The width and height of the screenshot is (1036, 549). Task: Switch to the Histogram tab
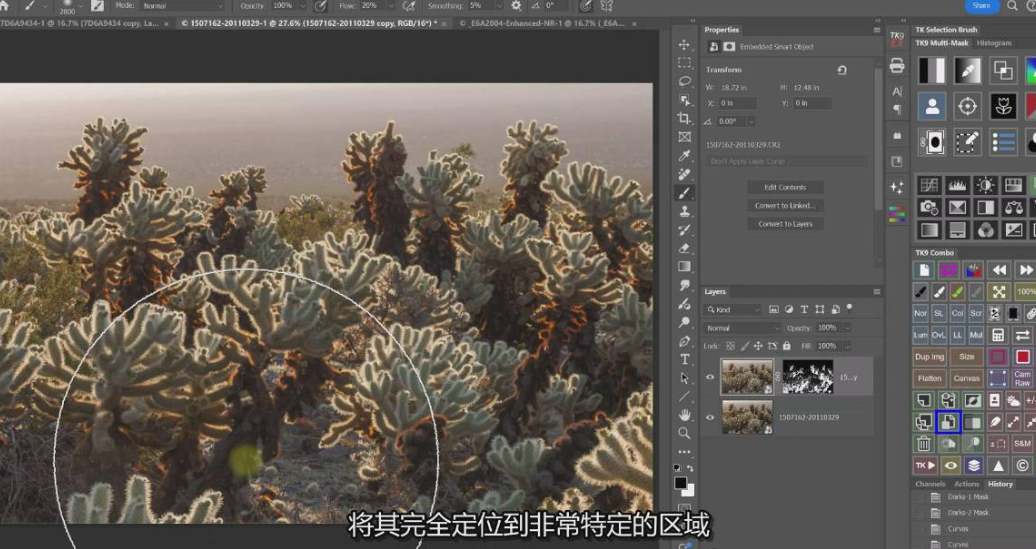[x=994, y=43]
